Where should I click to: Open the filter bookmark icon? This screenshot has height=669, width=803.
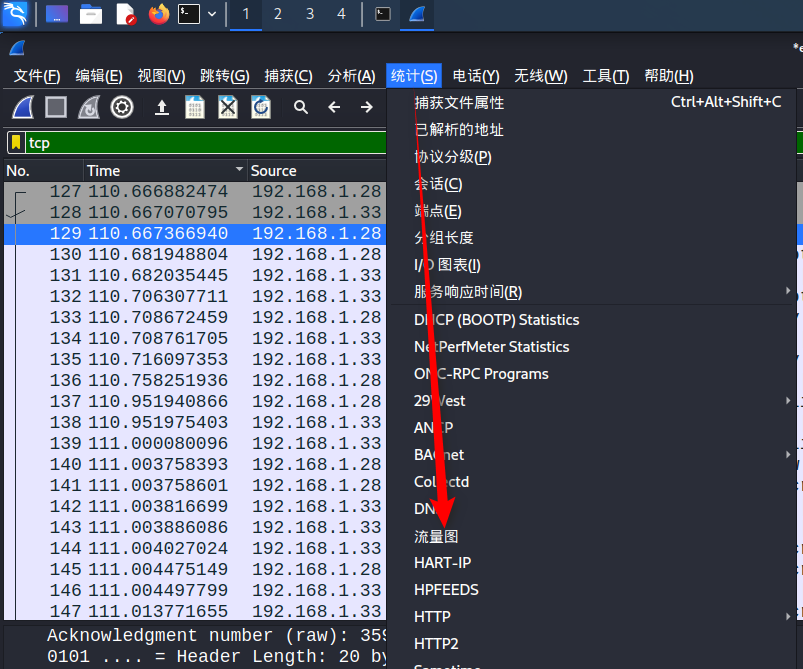[x=16, y=142]
